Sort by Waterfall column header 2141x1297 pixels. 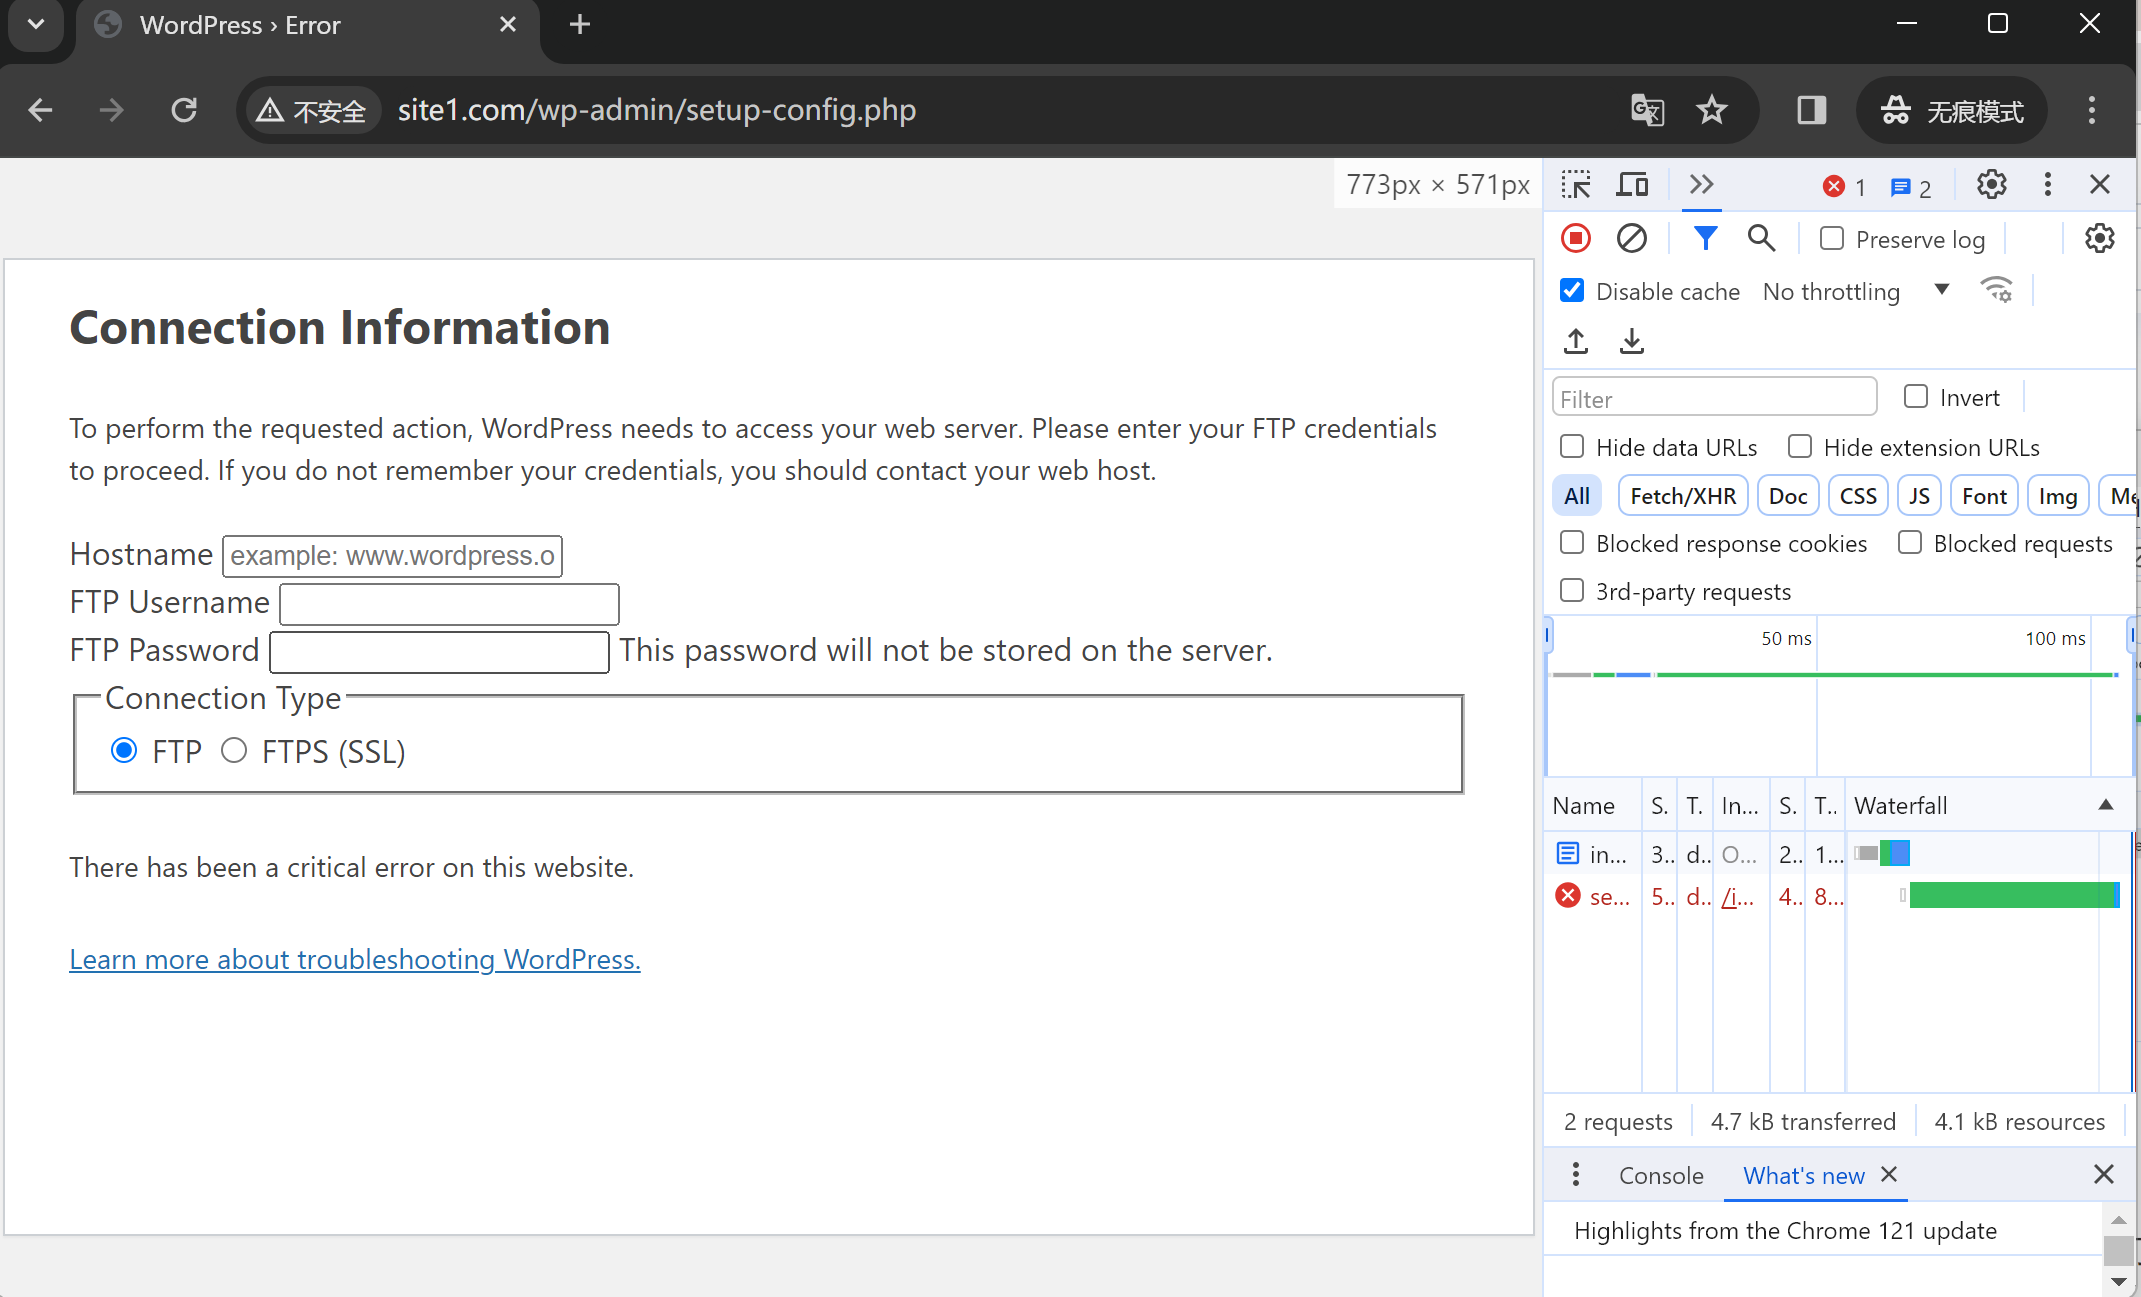(x=1900, y=806)
